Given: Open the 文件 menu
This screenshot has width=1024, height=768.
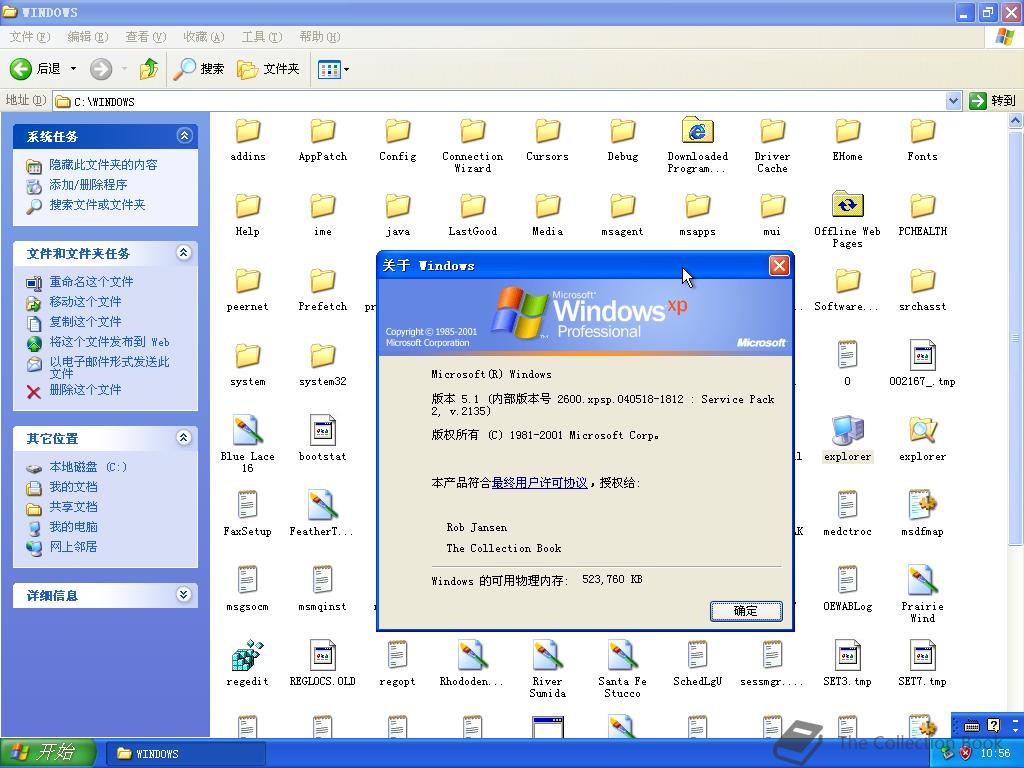Looking at the screenshot, I should (30, 37).
